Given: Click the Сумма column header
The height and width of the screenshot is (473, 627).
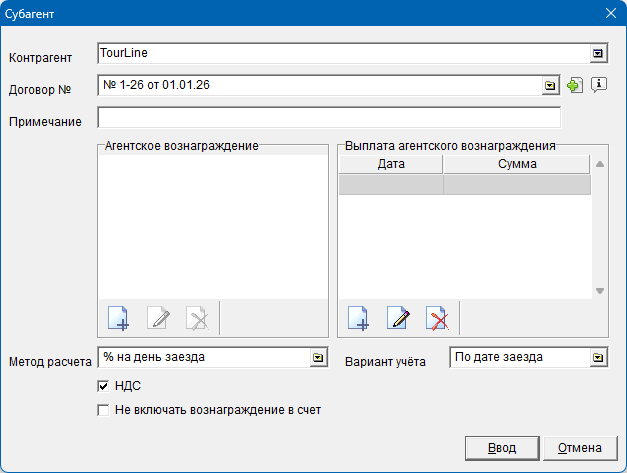Looking at the screenshot, I should click(x=517, y=164).
